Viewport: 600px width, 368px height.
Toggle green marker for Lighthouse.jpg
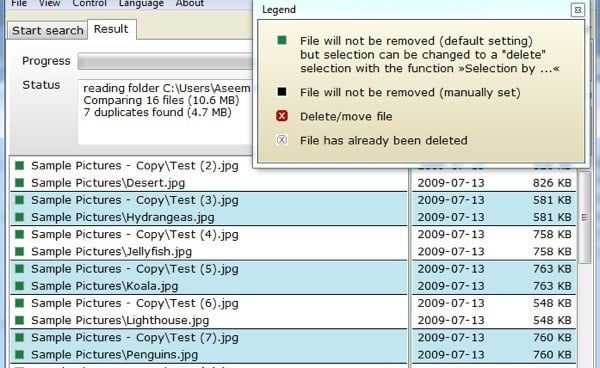19,321
